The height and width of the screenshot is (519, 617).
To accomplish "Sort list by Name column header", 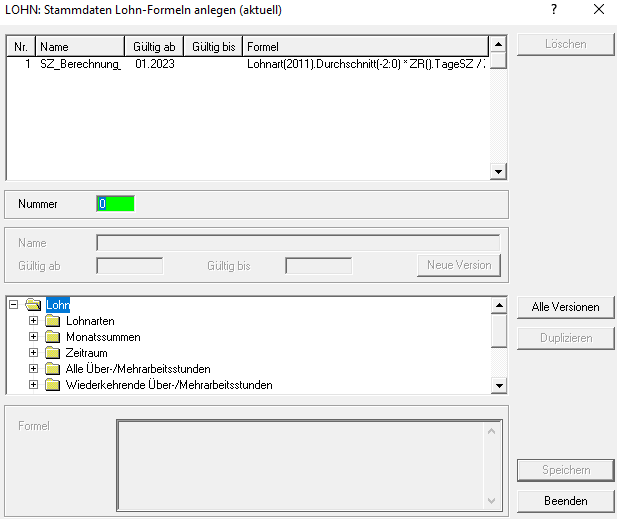I will point(80,47).
